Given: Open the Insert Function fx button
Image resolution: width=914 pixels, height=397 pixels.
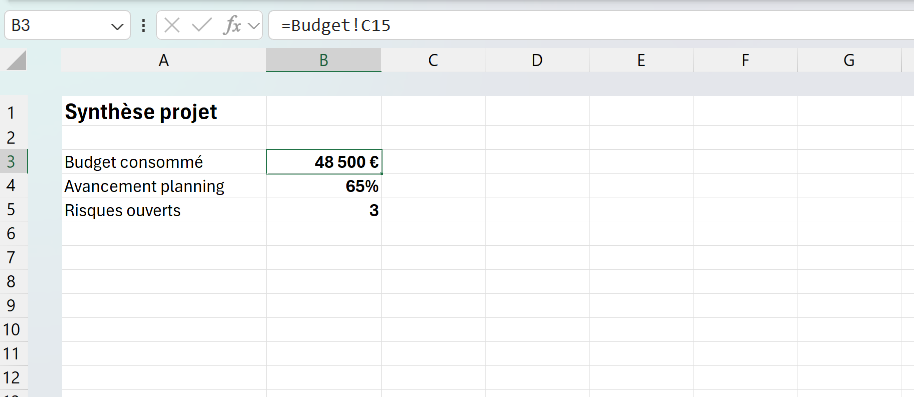Looking at the screenshot, I should pos(233,25).
